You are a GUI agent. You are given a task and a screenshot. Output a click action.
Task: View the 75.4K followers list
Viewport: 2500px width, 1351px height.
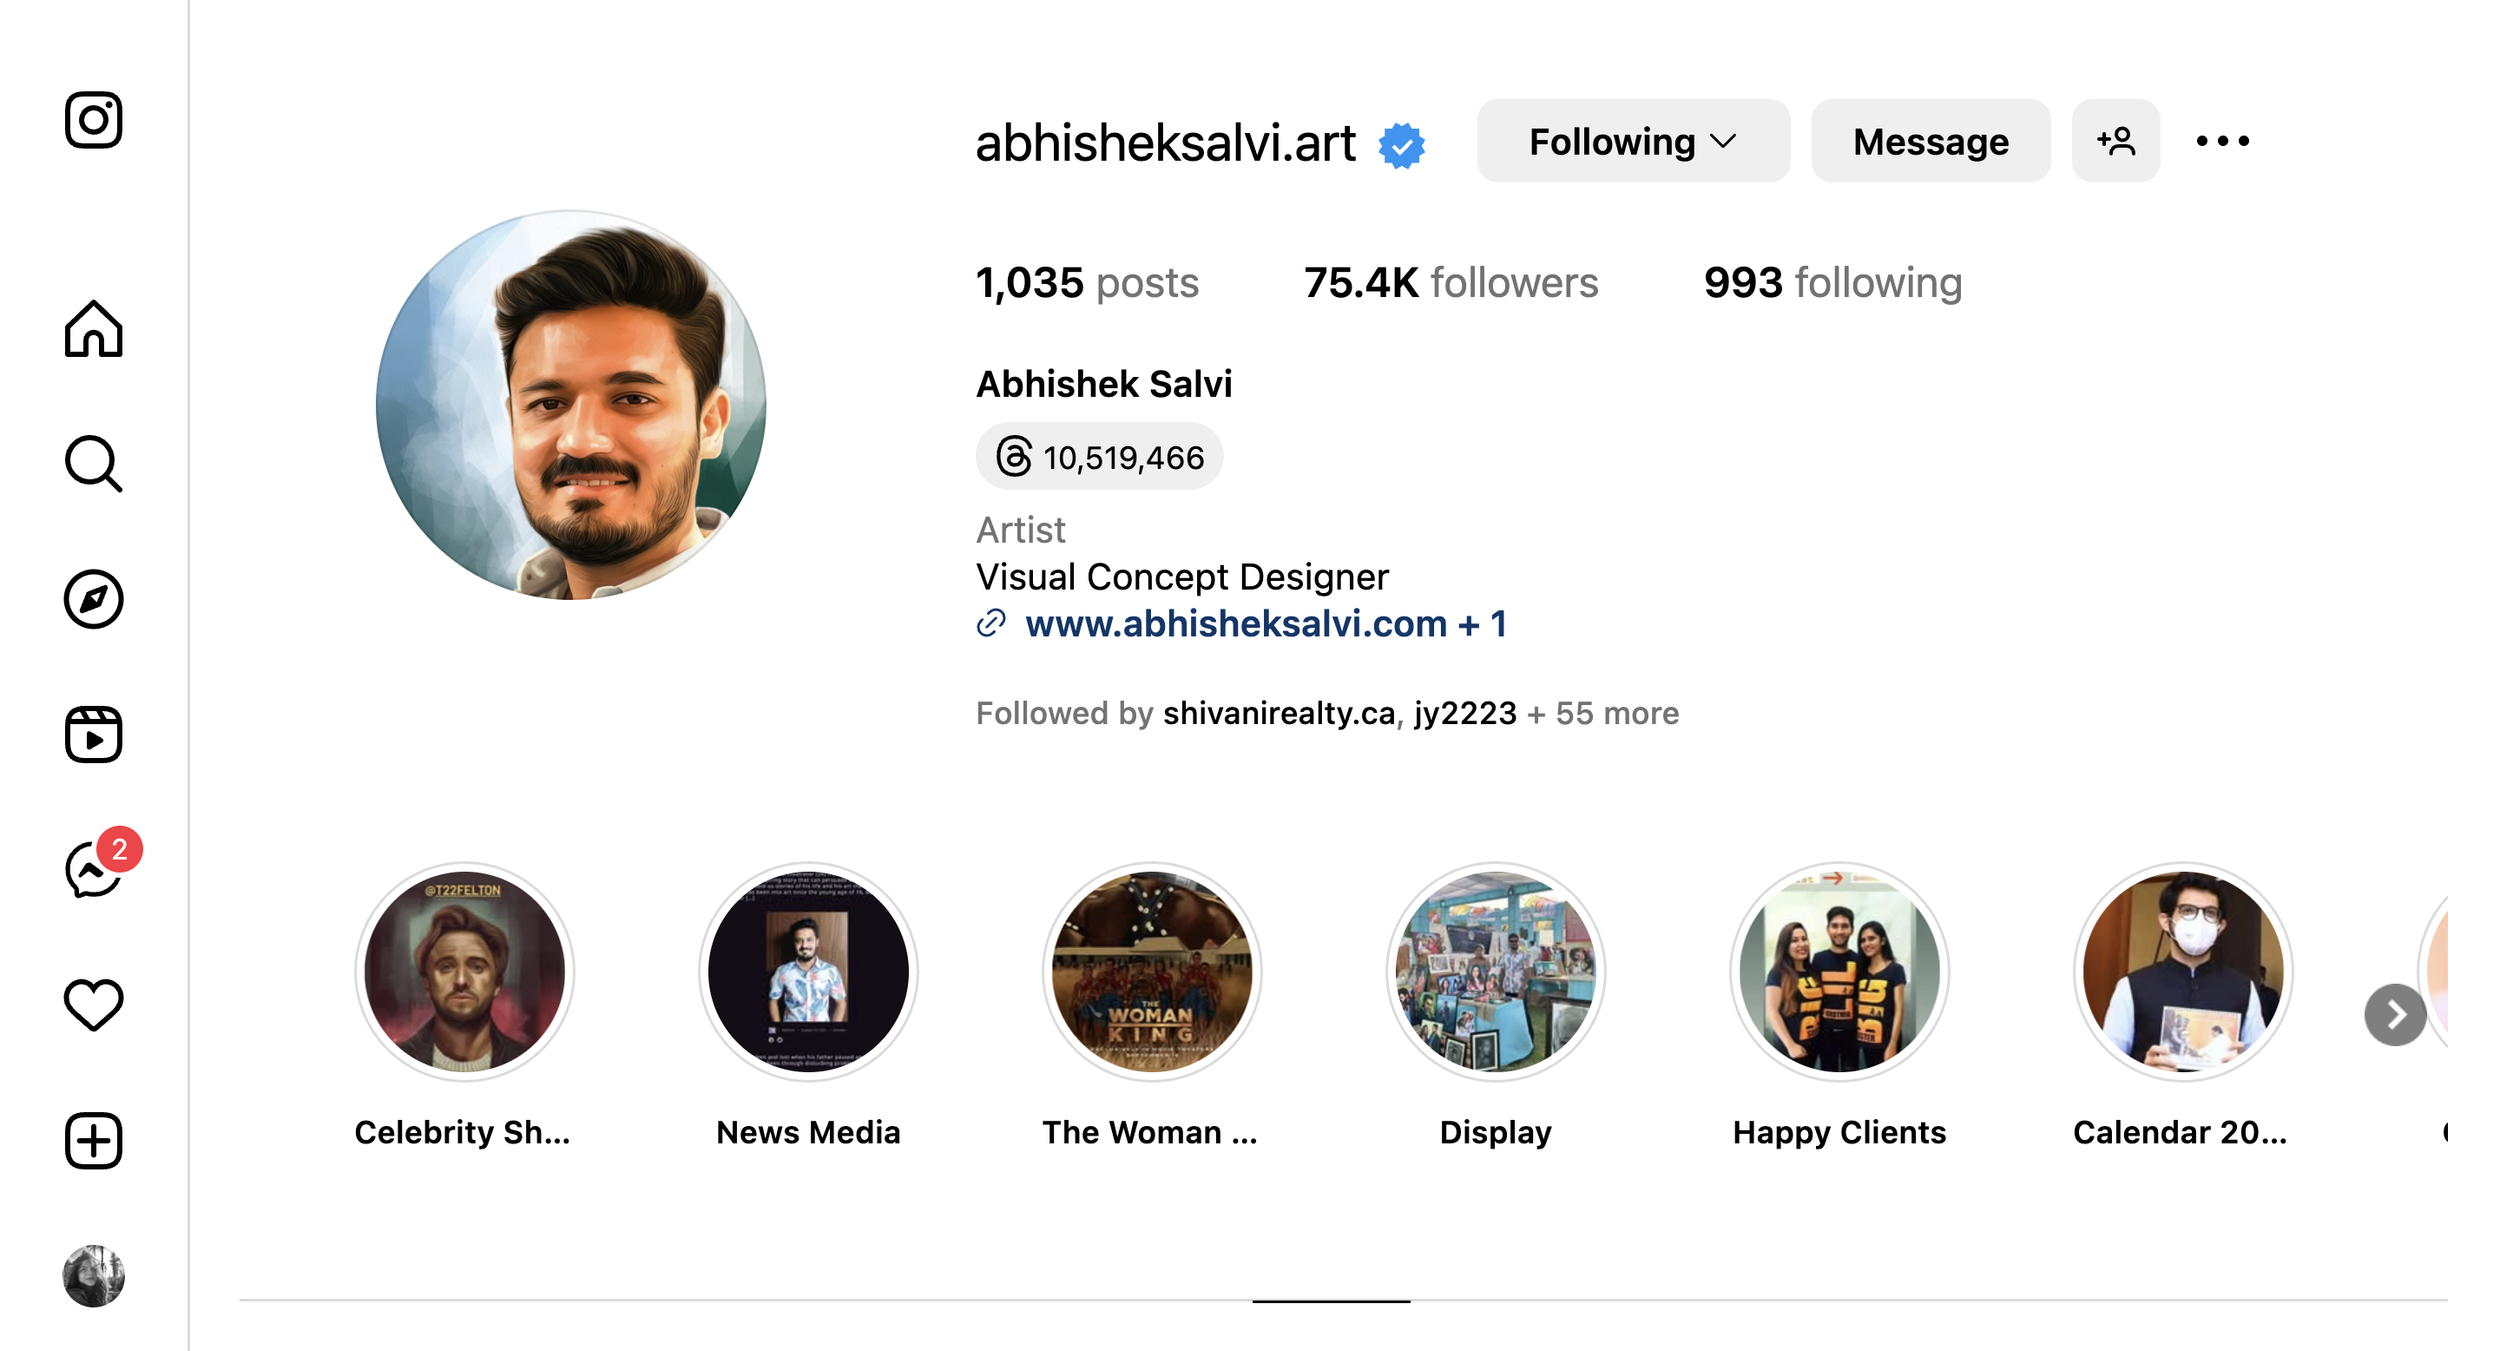tap(1450, 283)
